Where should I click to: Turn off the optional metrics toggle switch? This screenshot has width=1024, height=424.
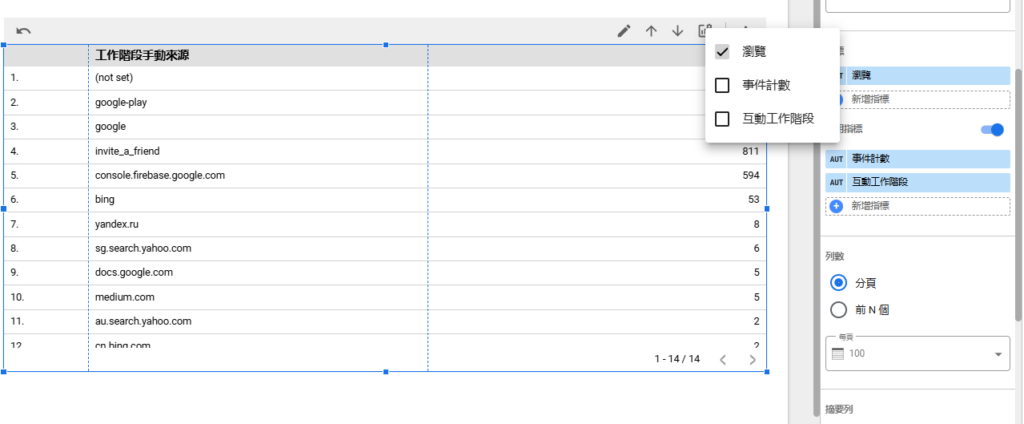point(991,129)
